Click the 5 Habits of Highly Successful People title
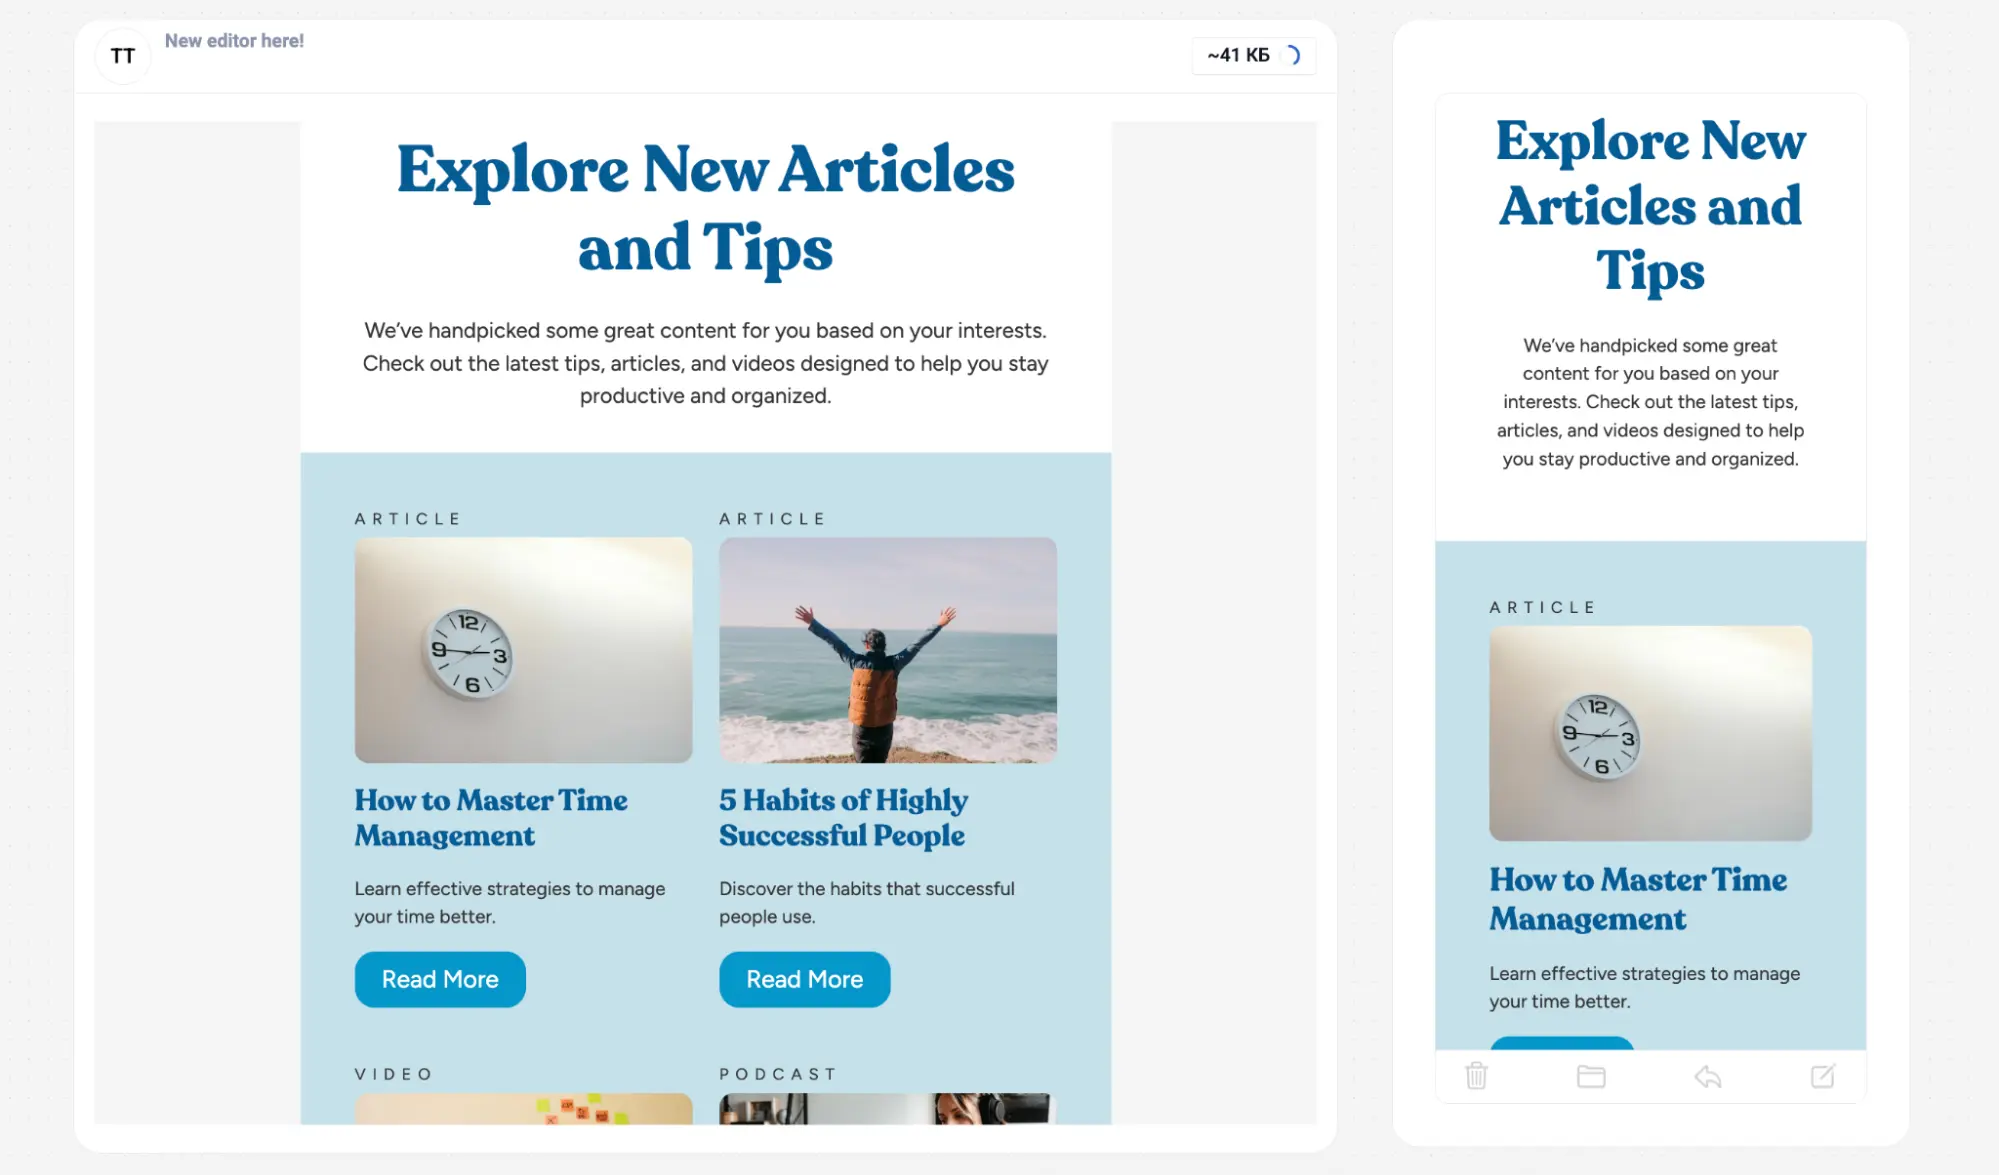The width and height of the screenshot is (1999, 1176). pyautogui.click(x=844, y=817)
